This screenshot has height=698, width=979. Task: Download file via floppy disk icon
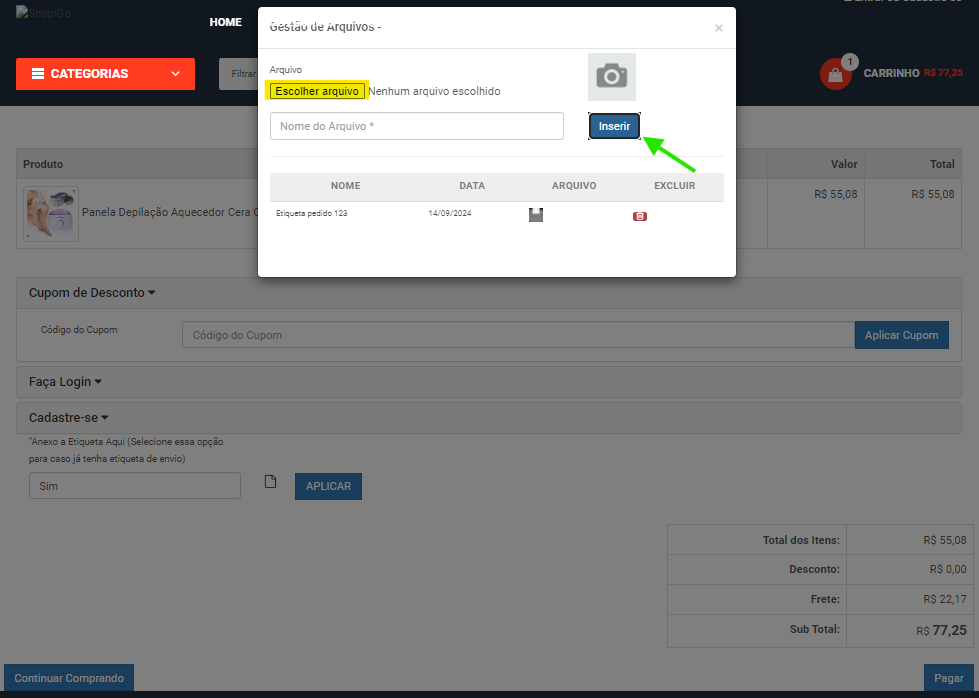point(536,215)
